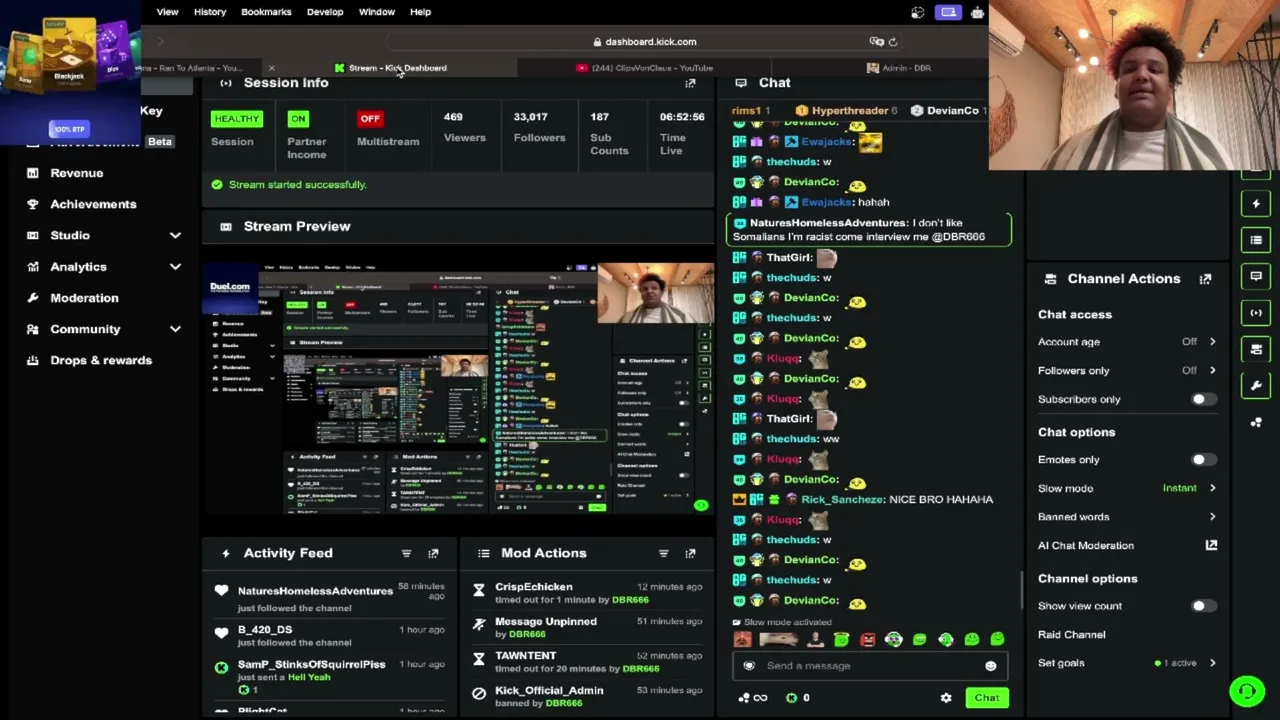The width and height of the screenshot is (1280, 720).
Task: Expand the Analytics sidebar section
Action: click(175, 267)
